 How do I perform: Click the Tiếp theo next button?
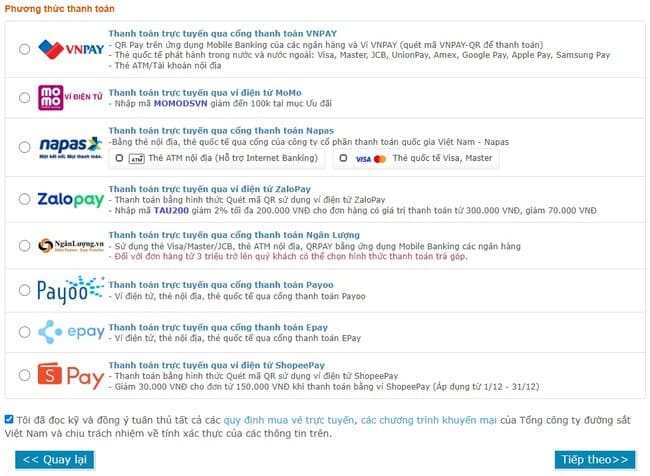click(x=595, y=460)
